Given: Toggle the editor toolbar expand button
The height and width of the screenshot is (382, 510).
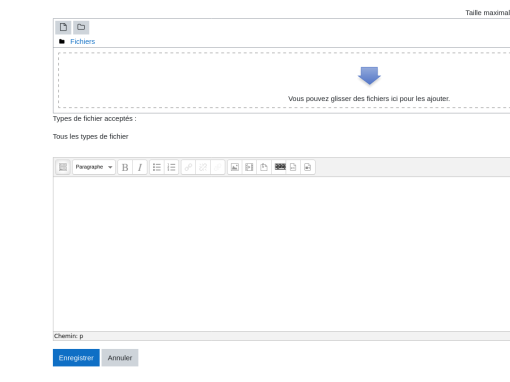Looking at the screenshot, I should 63,167.
